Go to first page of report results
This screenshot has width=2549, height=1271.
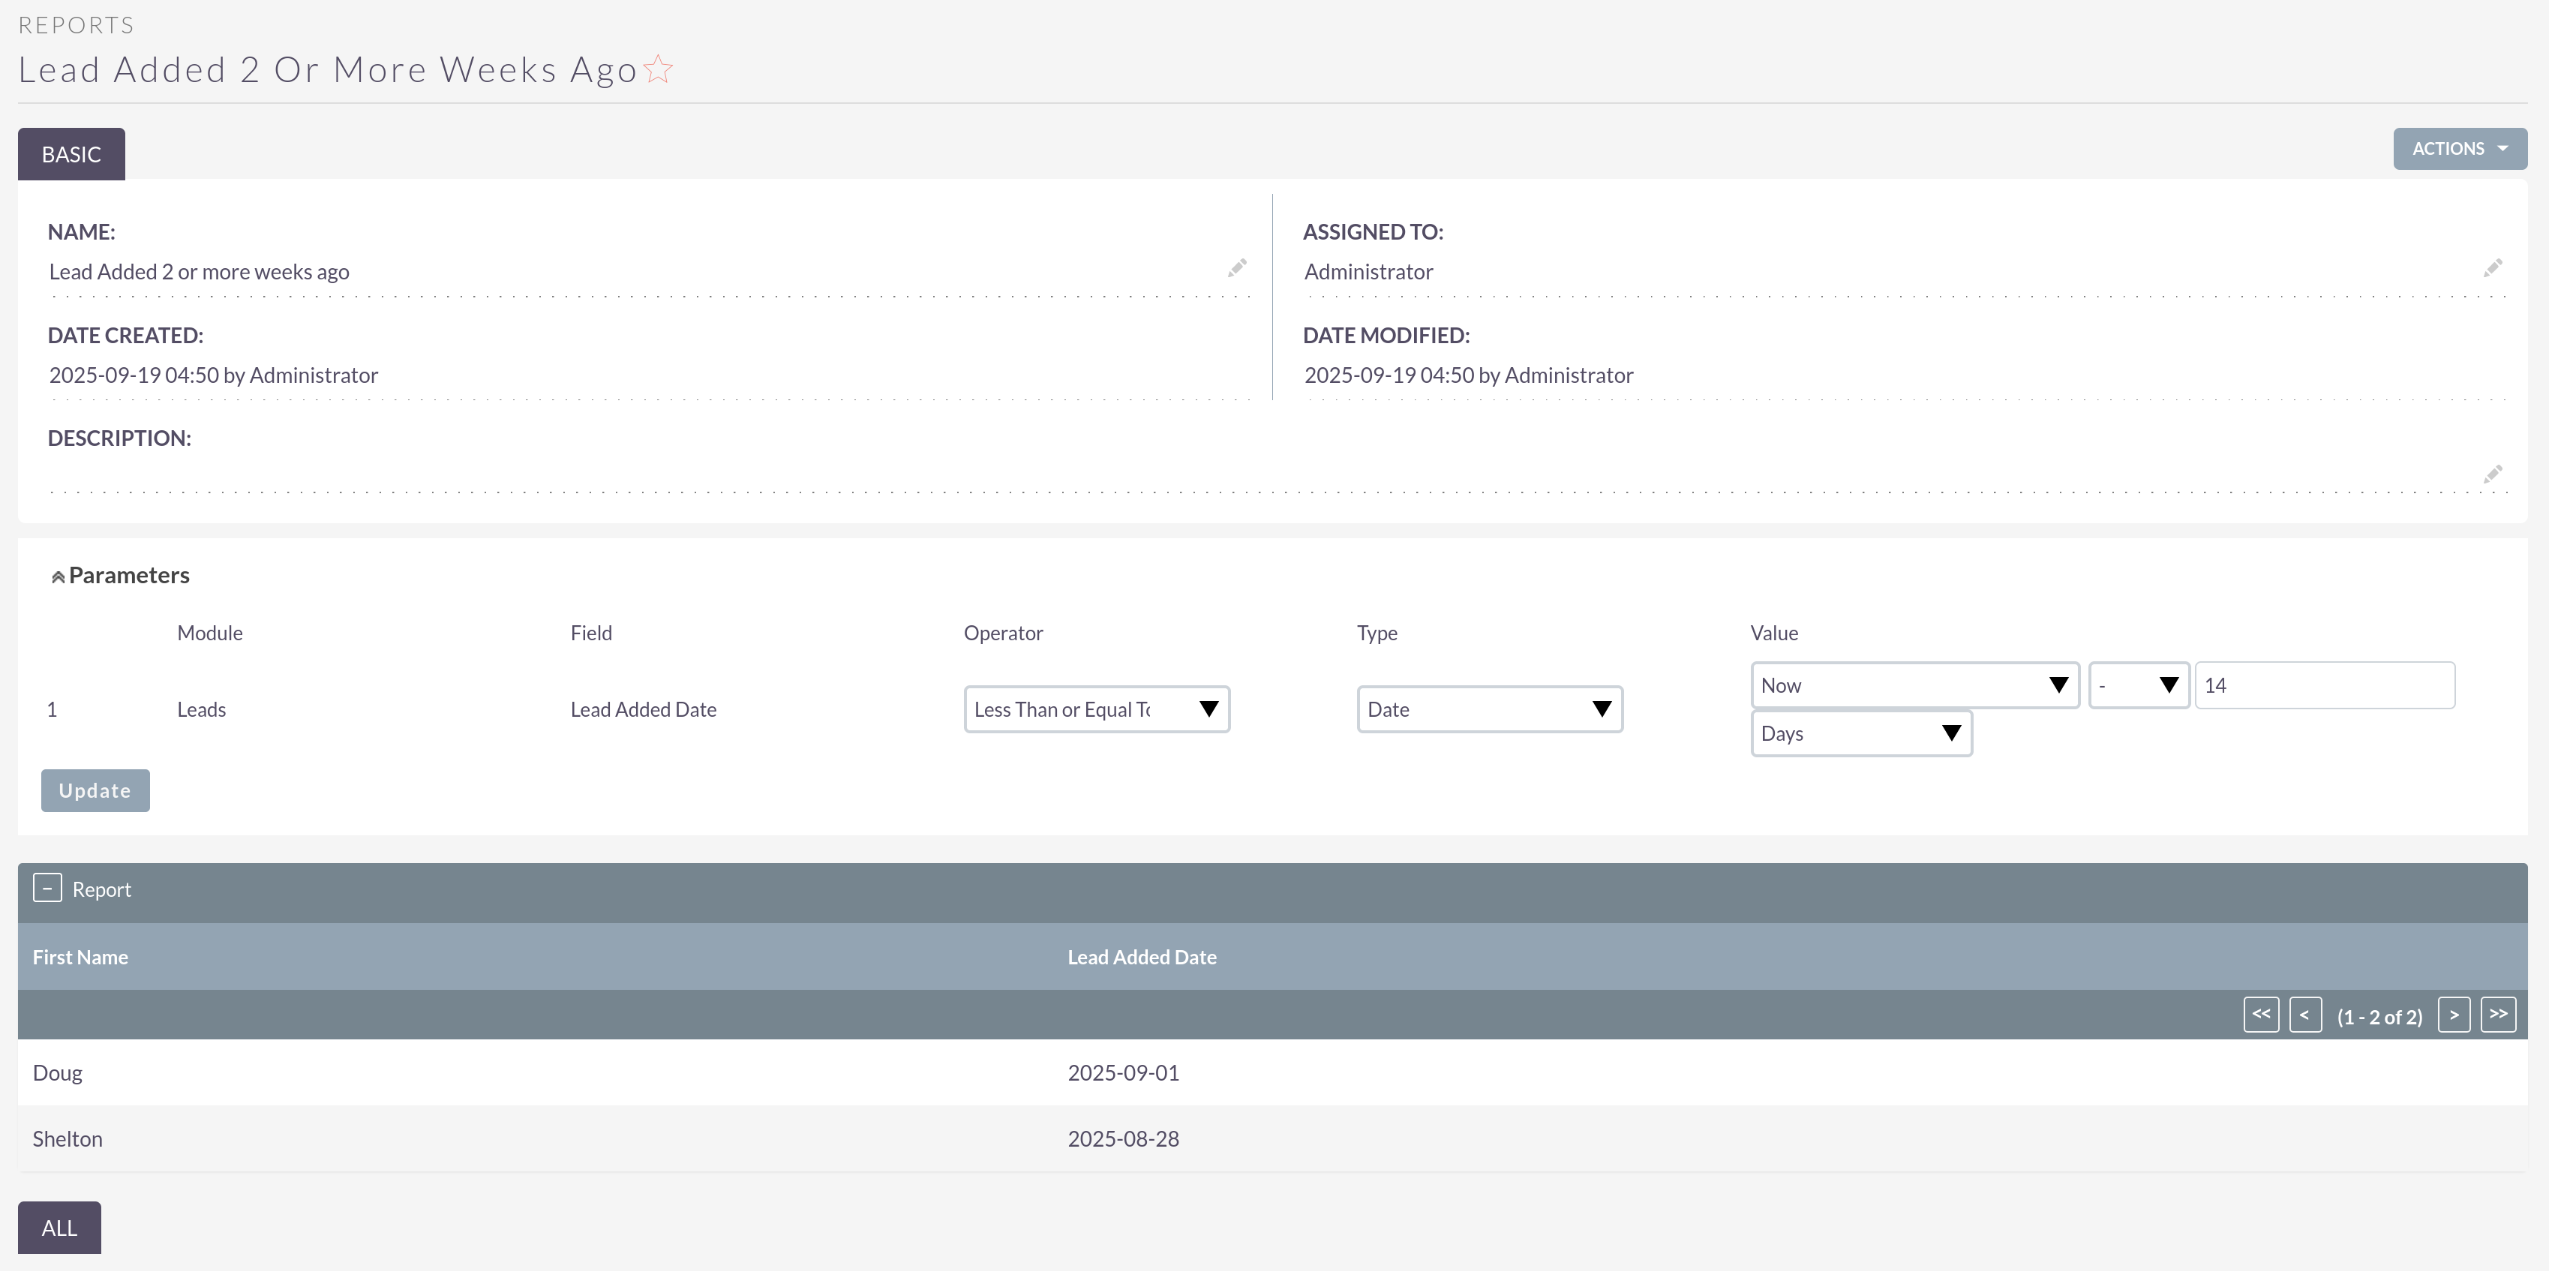coord(2260,1015)
